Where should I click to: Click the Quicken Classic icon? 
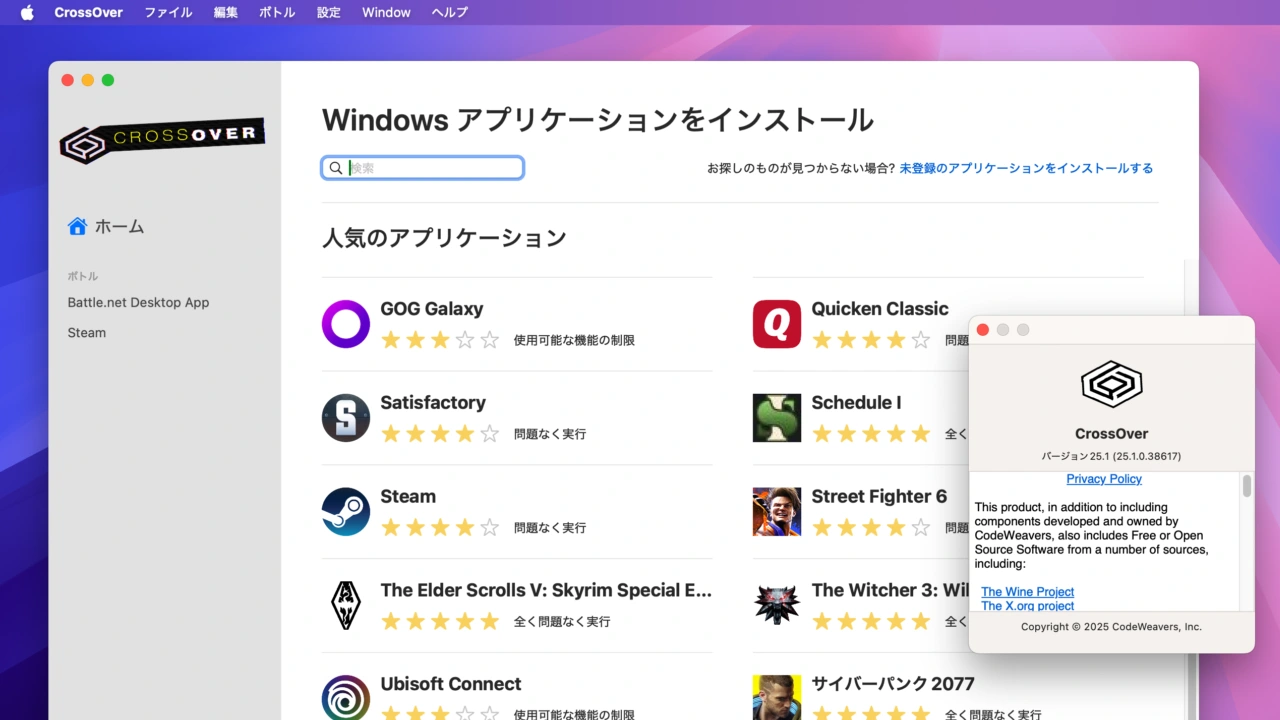[x=777, y=324]
